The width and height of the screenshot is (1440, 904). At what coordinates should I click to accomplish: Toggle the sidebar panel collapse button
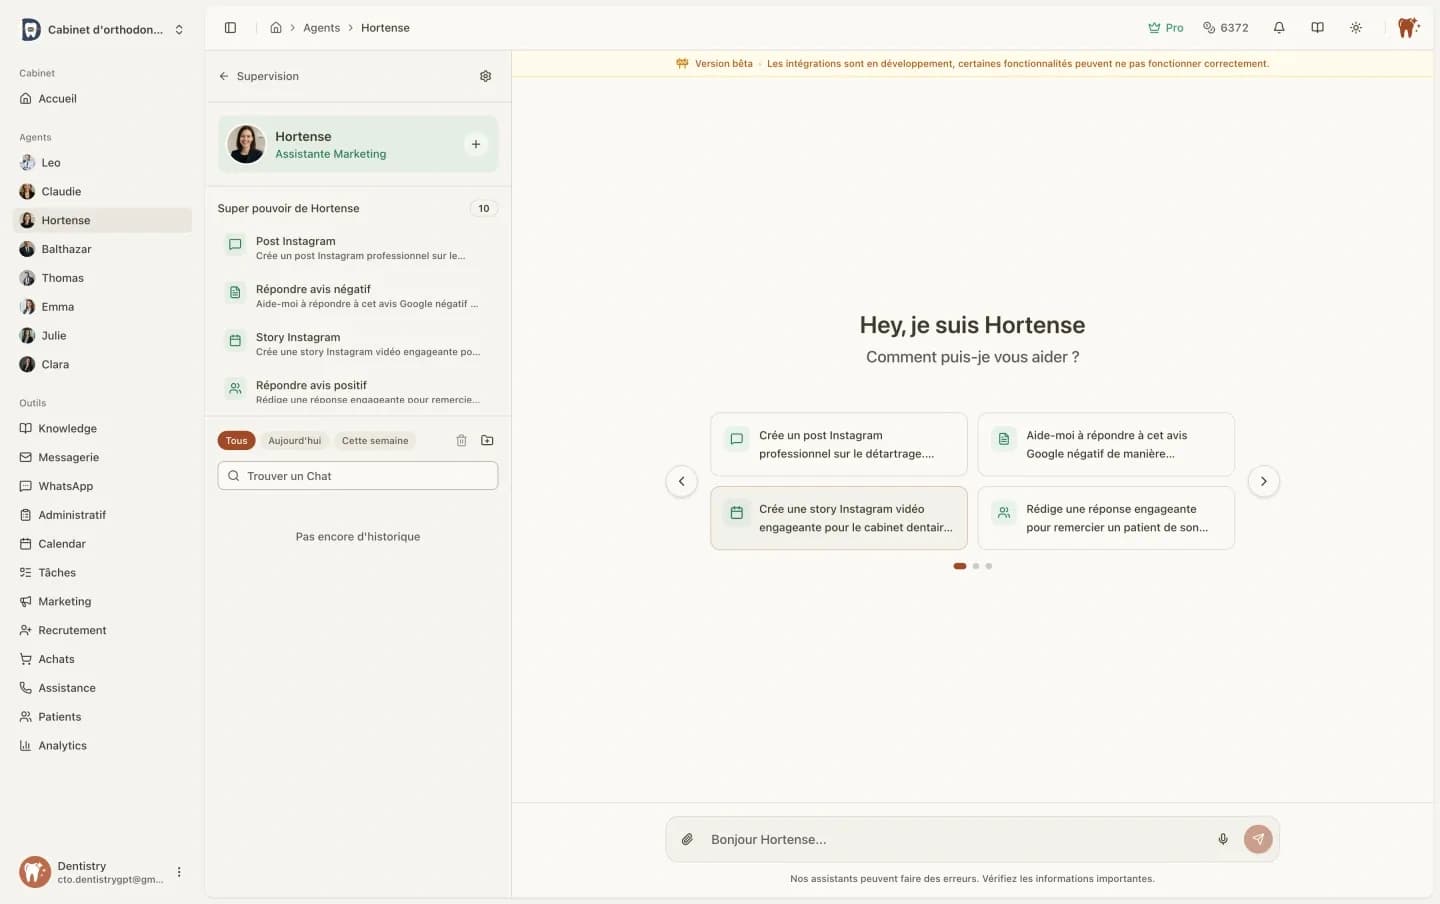tap(230, 28)
